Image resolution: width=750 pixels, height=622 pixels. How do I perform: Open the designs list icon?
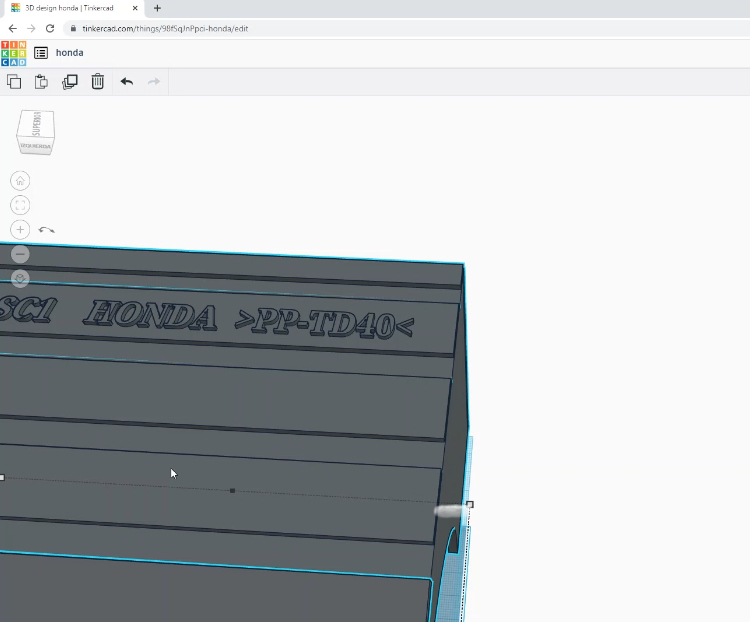click(41, 53)
